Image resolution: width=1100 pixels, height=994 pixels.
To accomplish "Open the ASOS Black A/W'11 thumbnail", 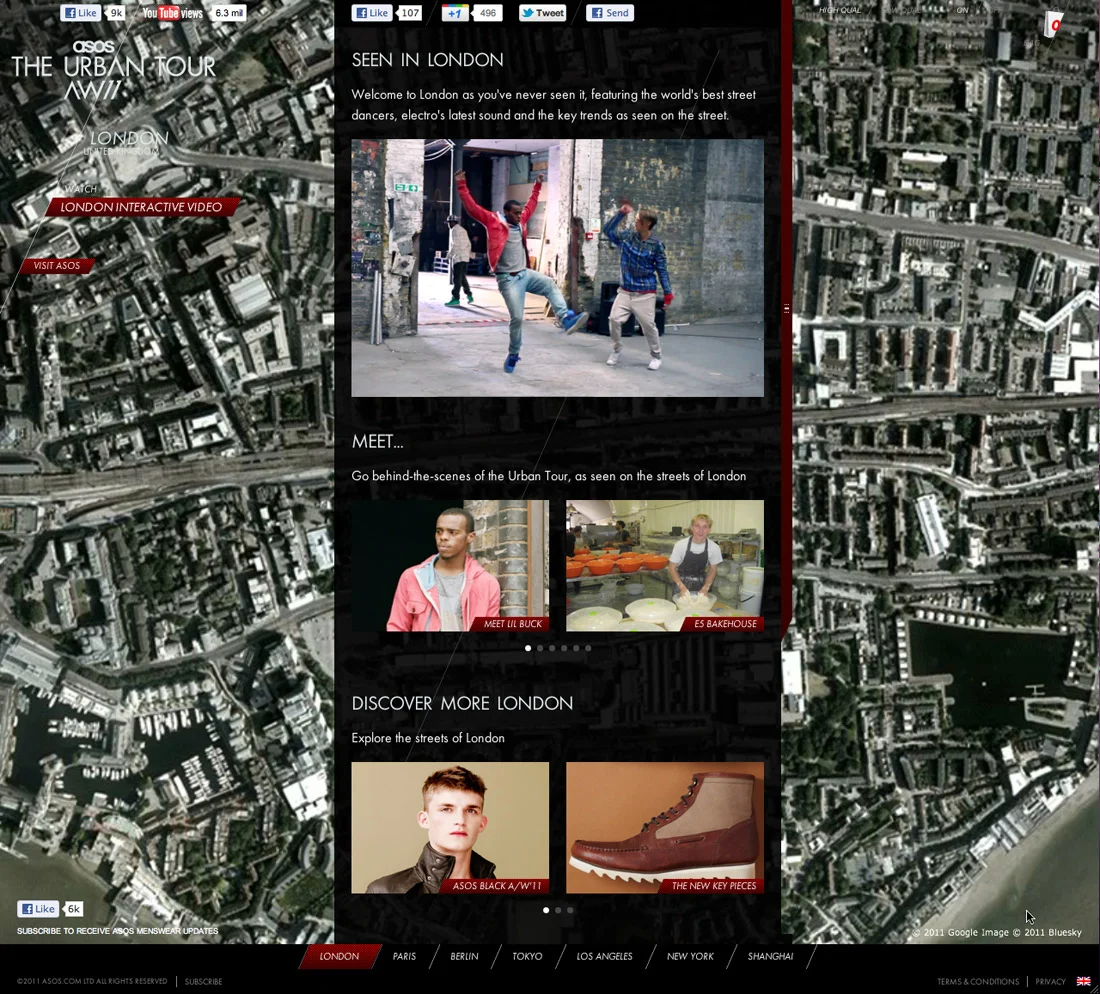I will [x=450, y=828].
